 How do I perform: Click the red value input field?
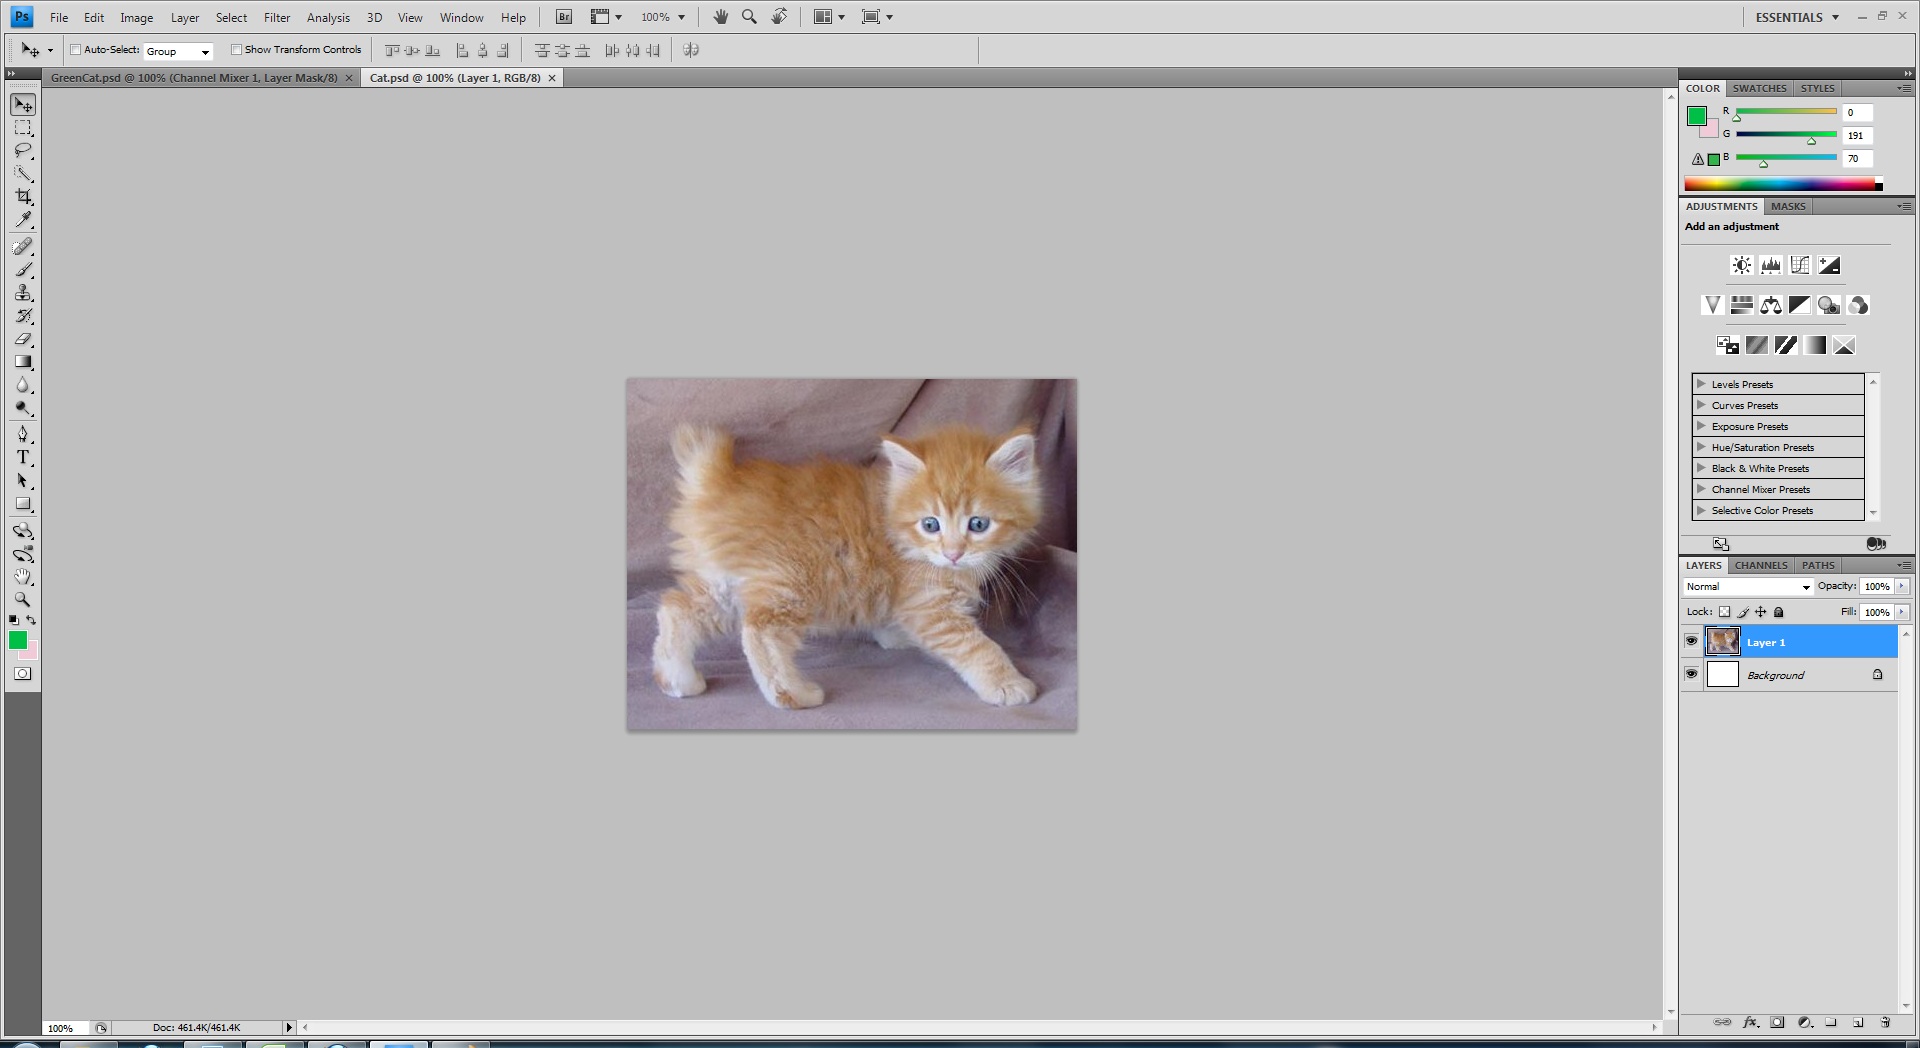click(1858, 112)
